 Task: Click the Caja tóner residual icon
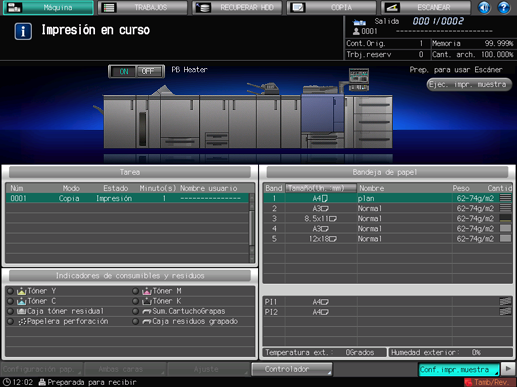coord(21,311)
